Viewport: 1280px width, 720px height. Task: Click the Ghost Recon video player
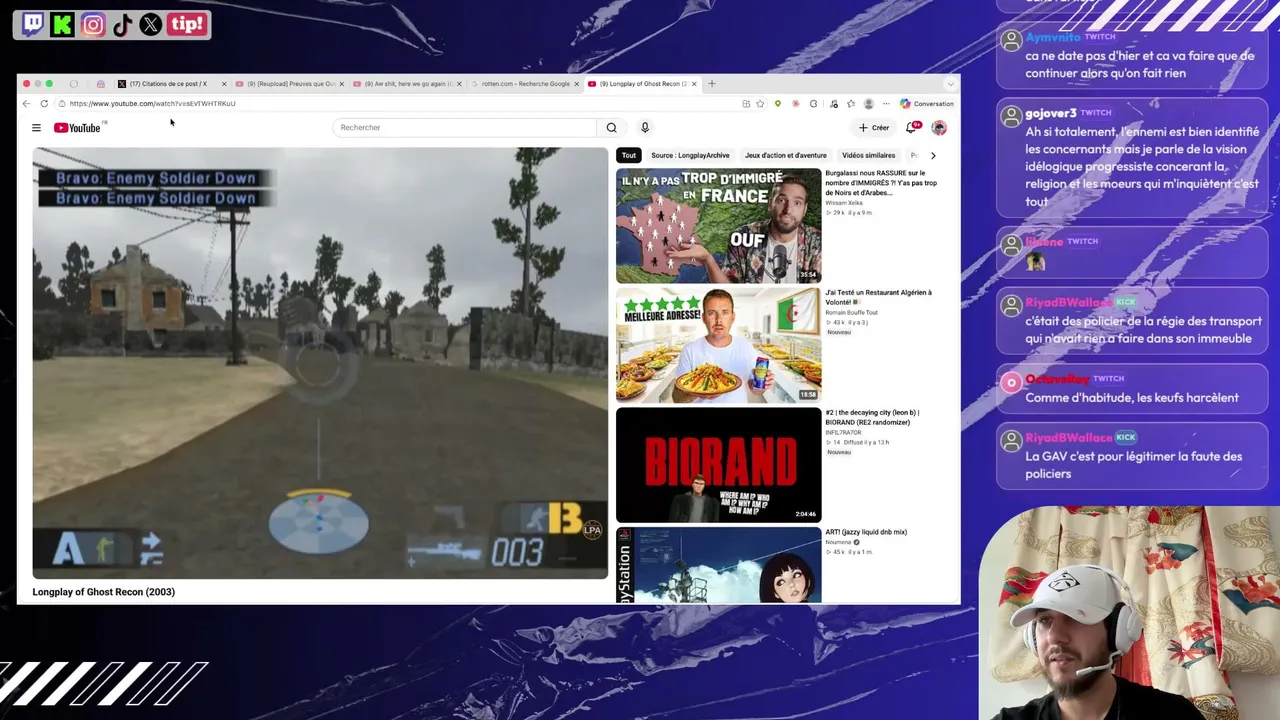320,363
